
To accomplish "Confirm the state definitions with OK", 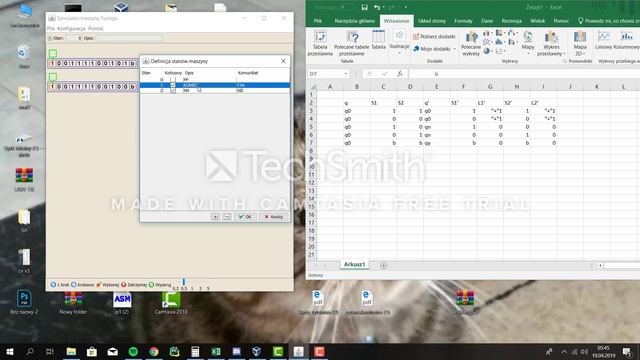I will 245,217.
